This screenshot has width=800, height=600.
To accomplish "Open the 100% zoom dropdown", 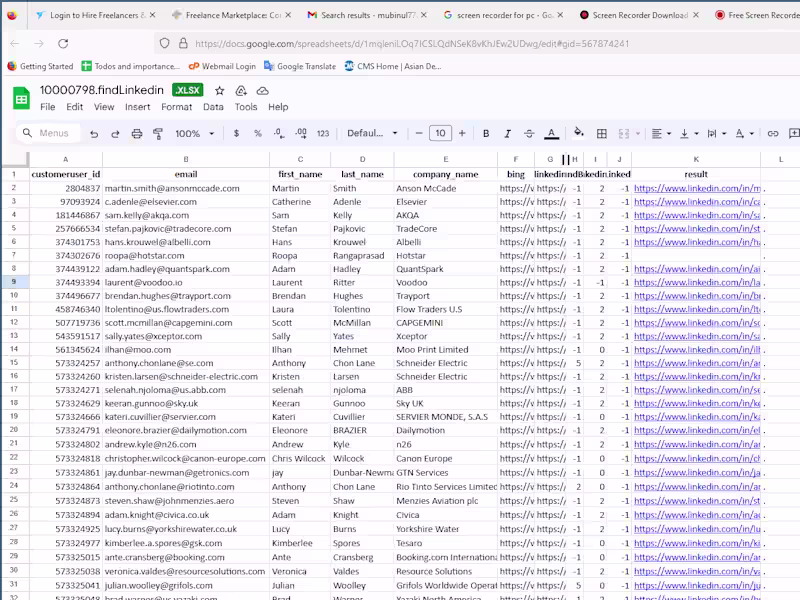I will point(195,133).
